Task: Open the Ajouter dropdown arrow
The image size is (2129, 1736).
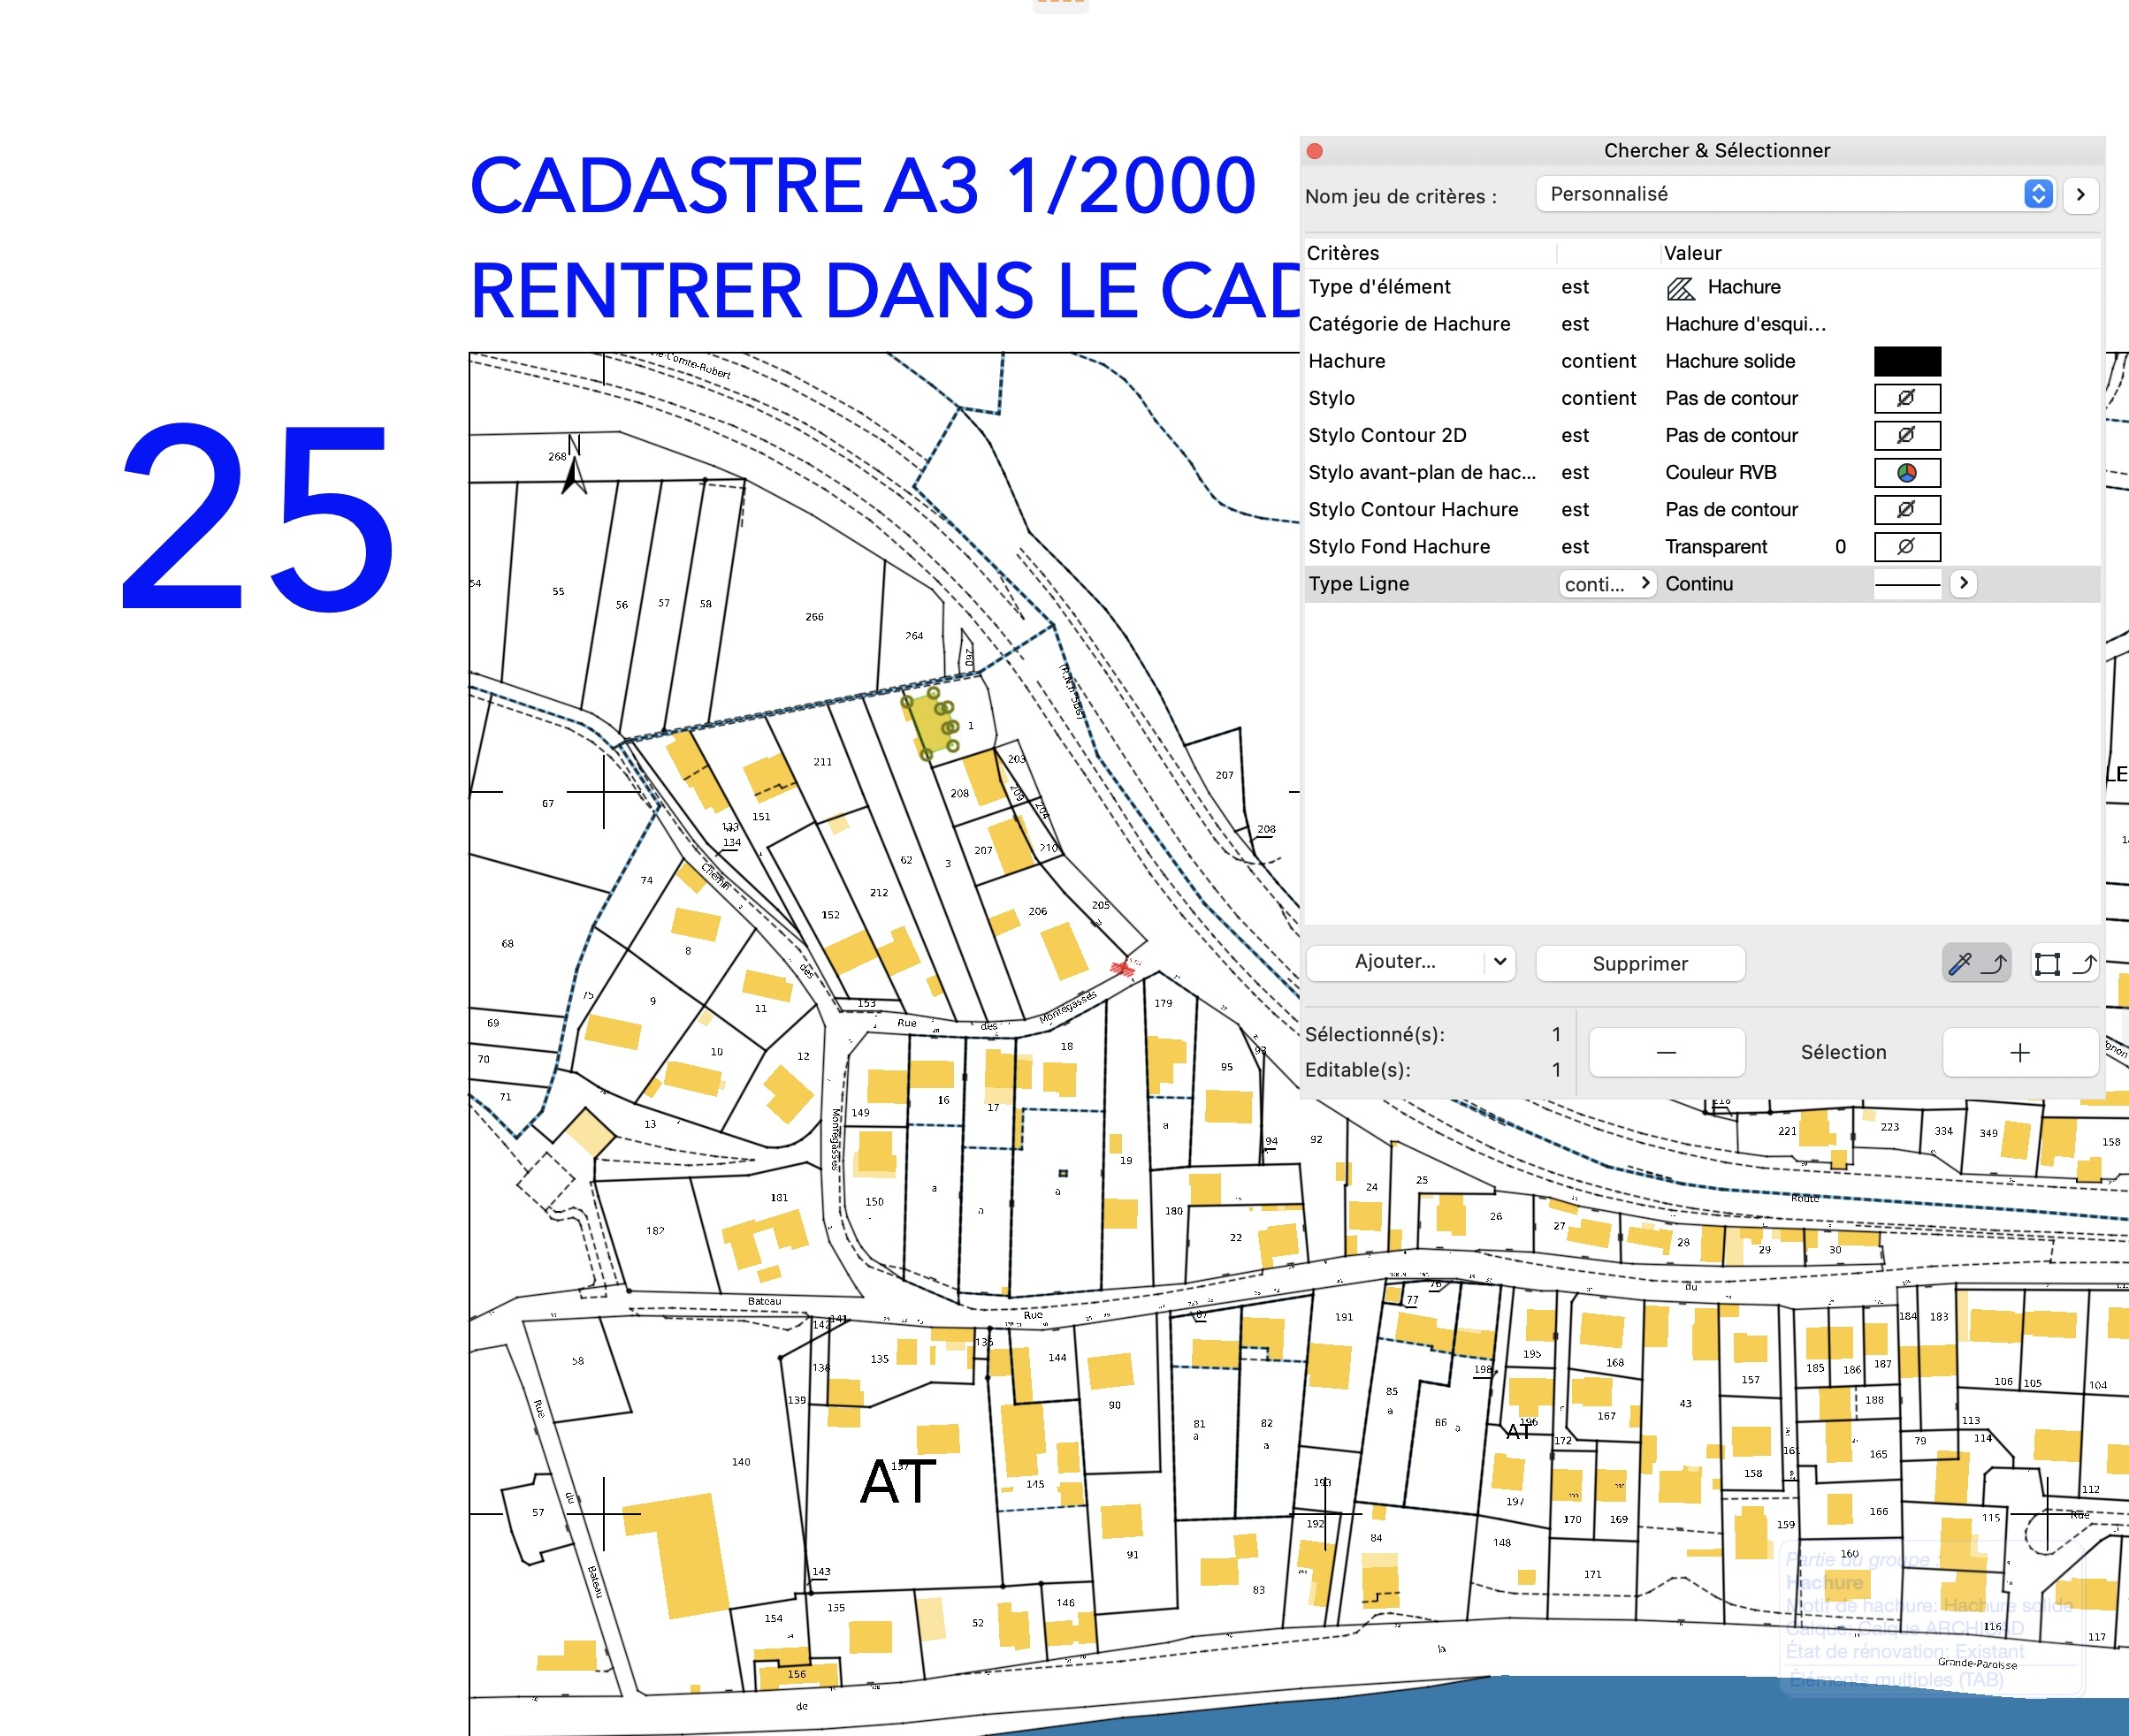Action: click(1499, 962)
